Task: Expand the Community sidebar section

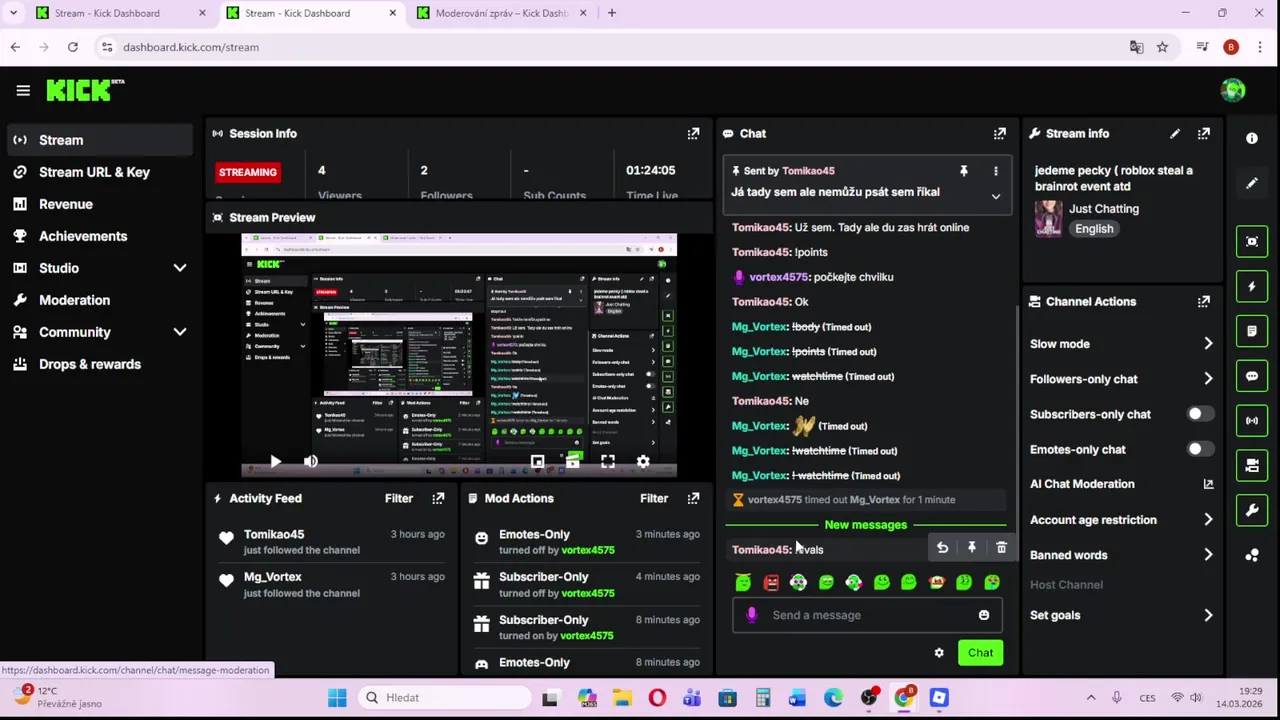Action: (x=180, y=332)
